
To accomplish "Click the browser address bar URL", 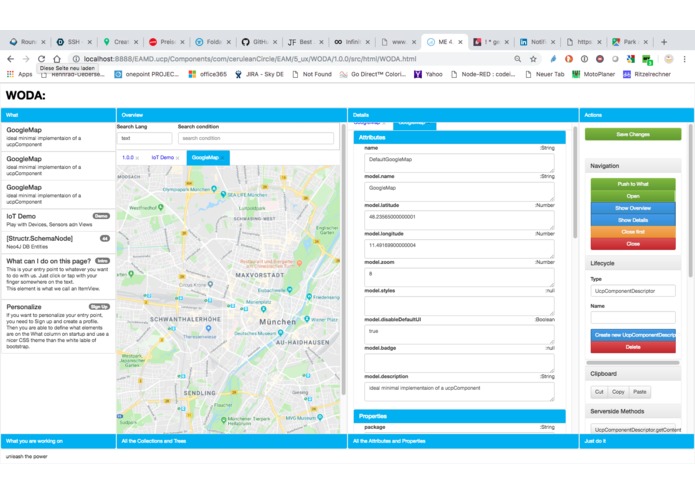I will click(250, 58).
